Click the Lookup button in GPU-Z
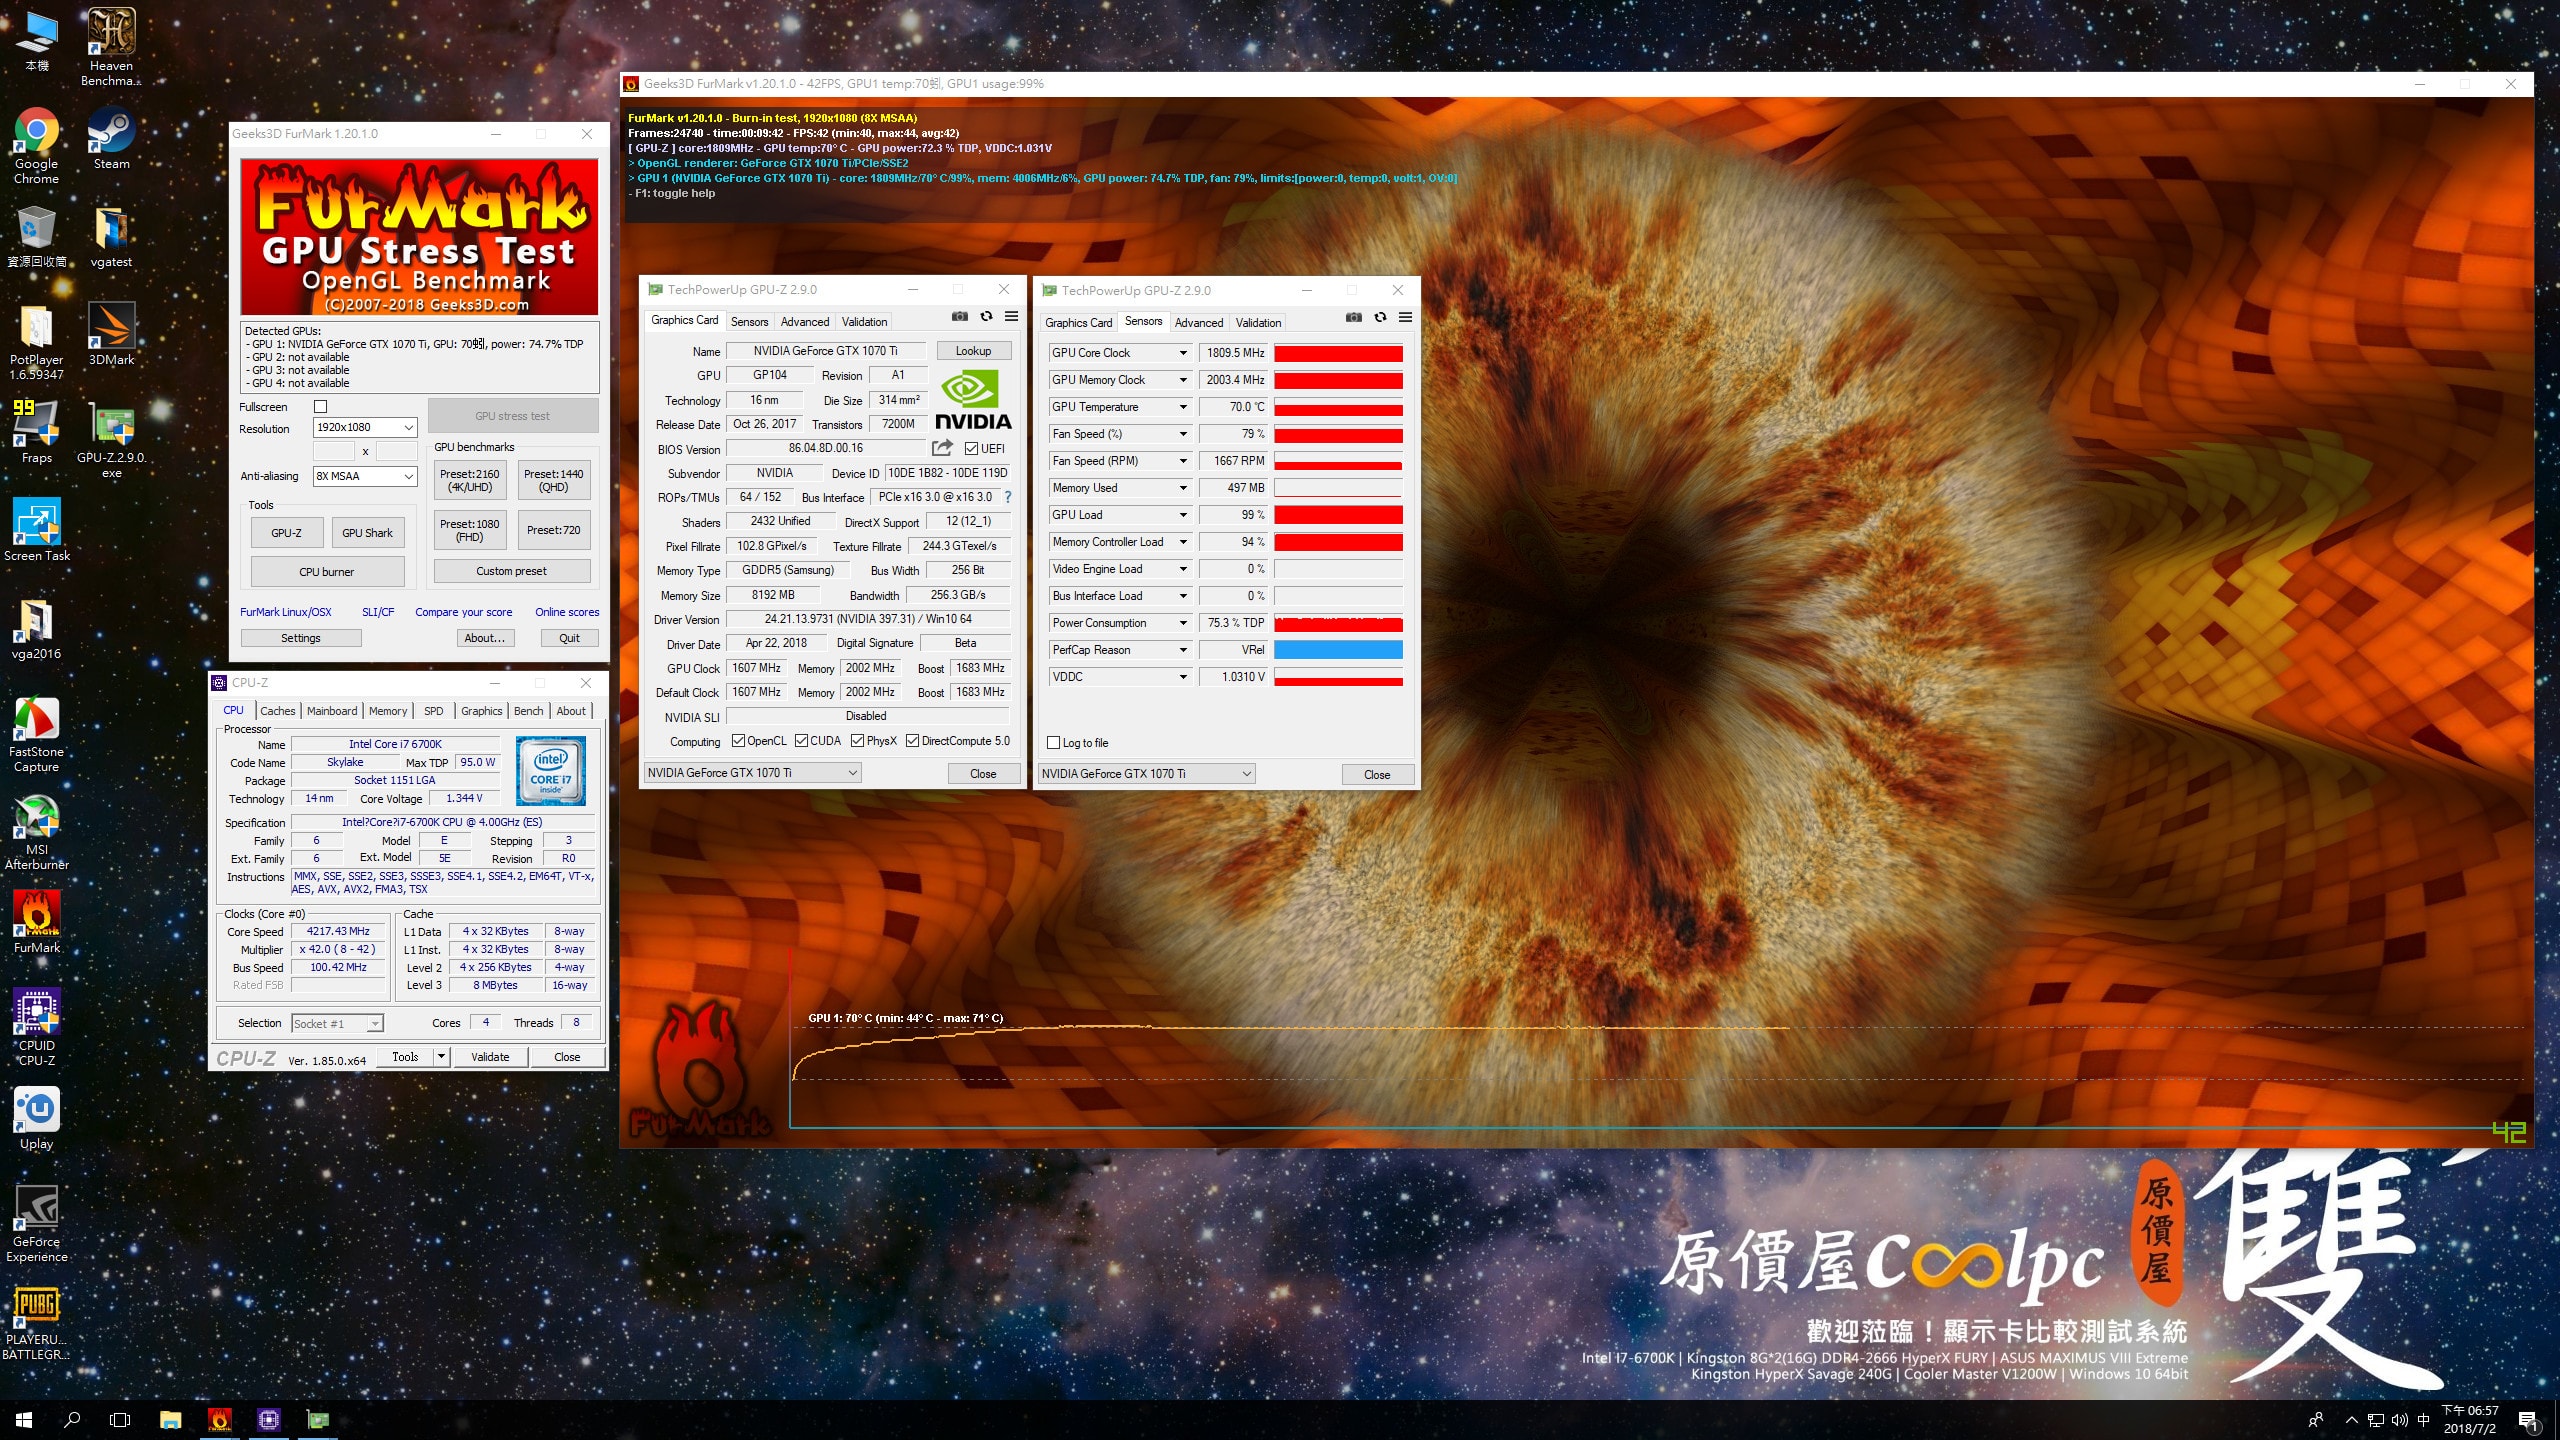This screenshot has height=1440, width=2560. [973, 351]
